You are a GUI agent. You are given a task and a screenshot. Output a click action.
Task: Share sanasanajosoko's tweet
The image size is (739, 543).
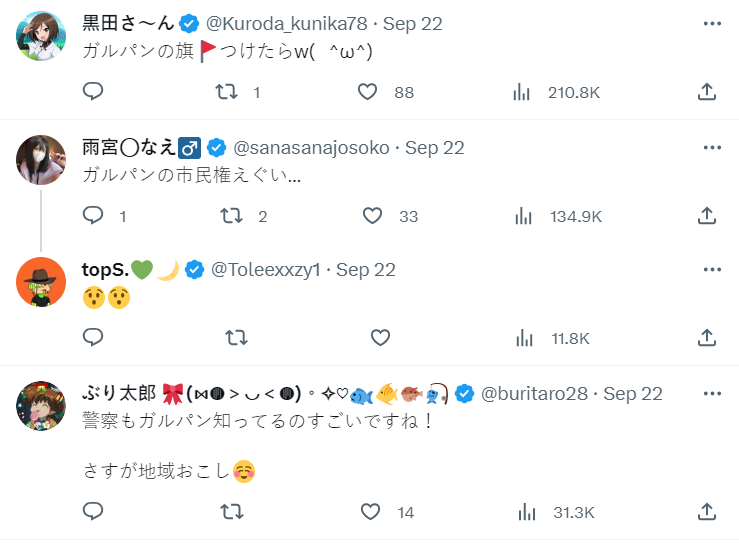pyautogui.click(x=706, y=215)
